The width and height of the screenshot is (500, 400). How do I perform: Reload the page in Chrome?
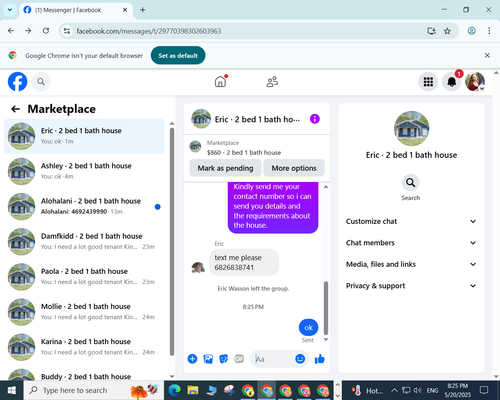tap(46, 31)
